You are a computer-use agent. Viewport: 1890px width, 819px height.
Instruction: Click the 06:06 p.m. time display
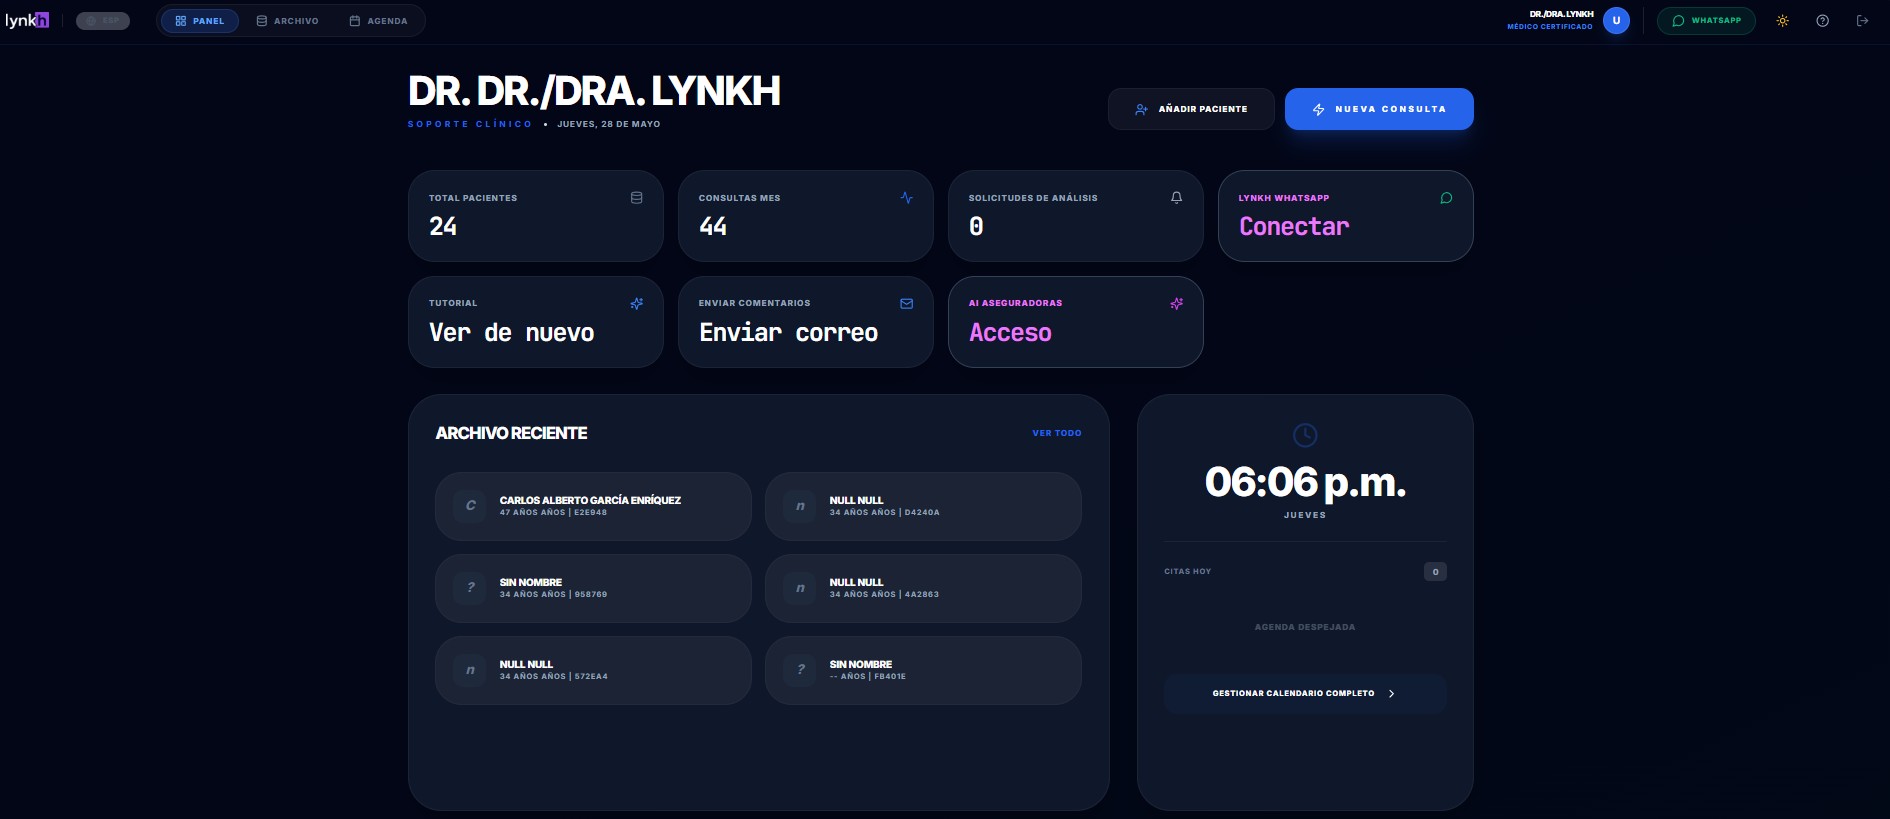(x=1305, y=482)
